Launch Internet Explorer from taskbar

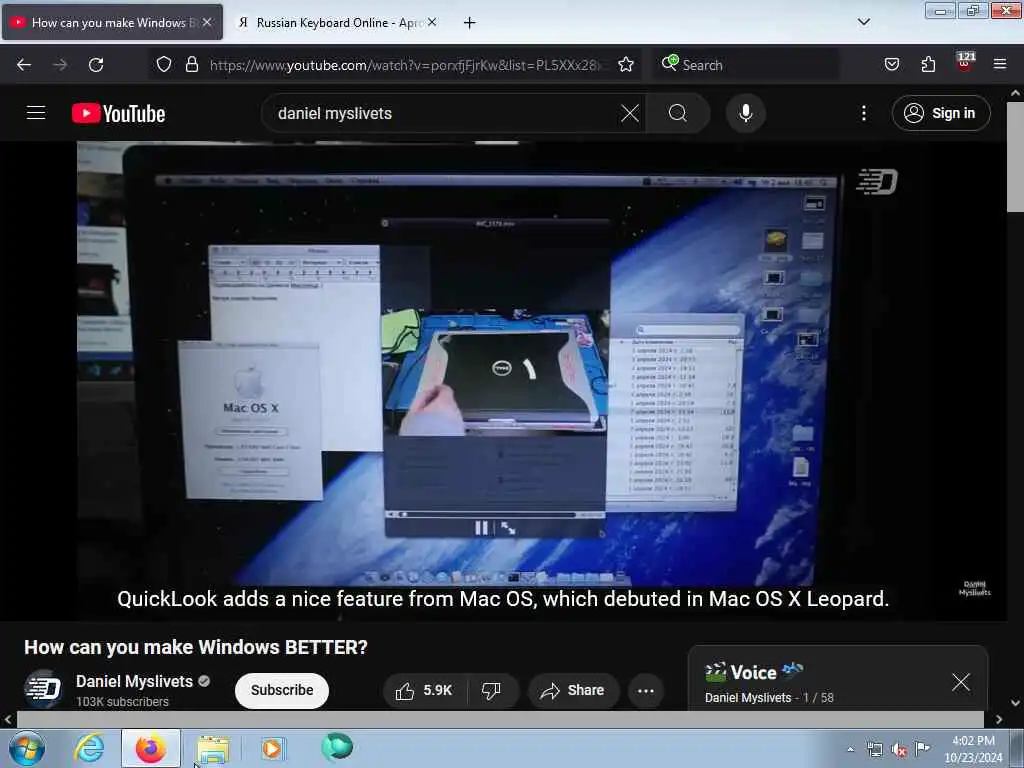click(89, 748)
